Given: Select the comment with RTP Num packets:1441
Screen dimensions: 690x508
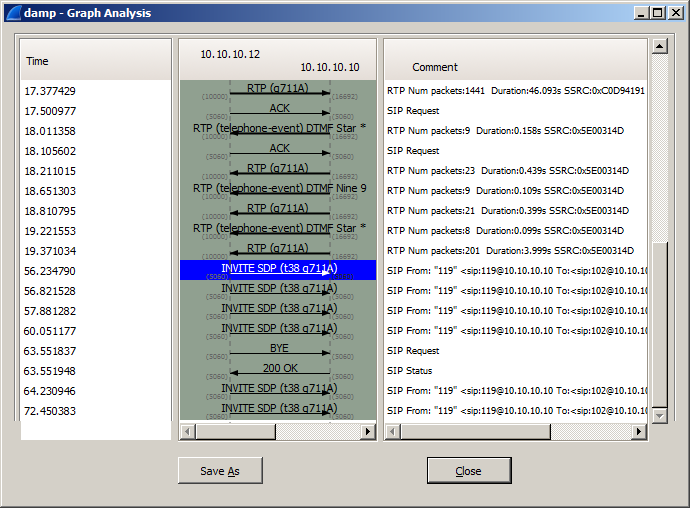Looking at the screenshot, I should (x=515, y=91).
